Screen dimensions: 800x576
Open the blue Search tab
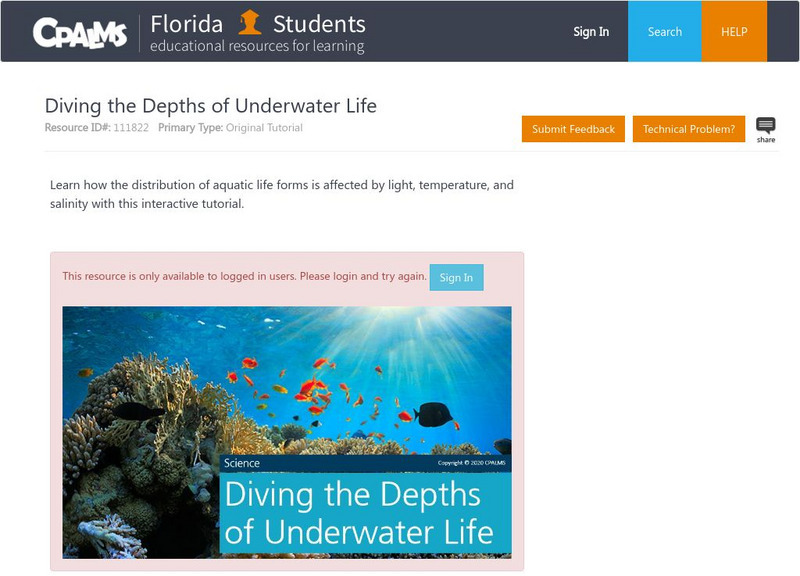pos(664,31)
